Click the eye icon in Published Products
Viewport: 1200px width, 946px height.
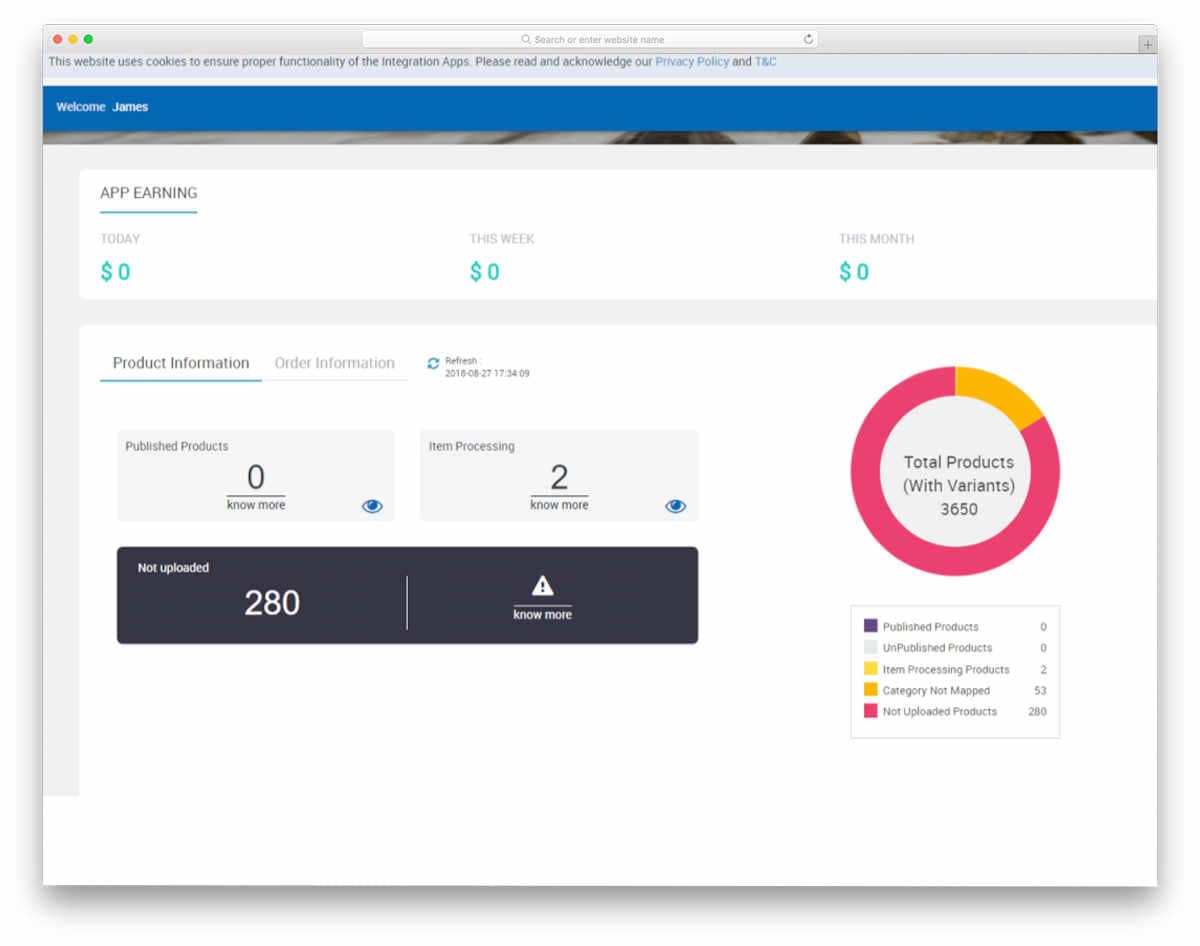click(372, 506)
